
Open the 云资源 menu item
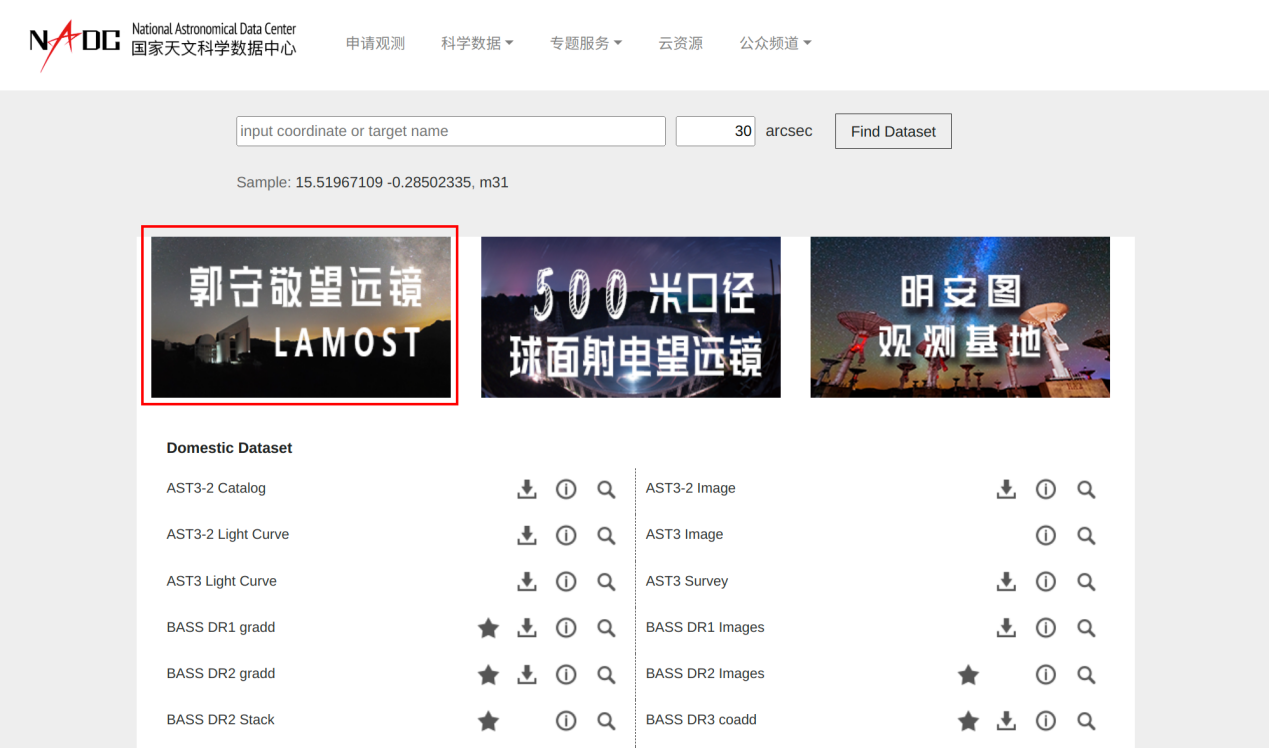(680, 43)
